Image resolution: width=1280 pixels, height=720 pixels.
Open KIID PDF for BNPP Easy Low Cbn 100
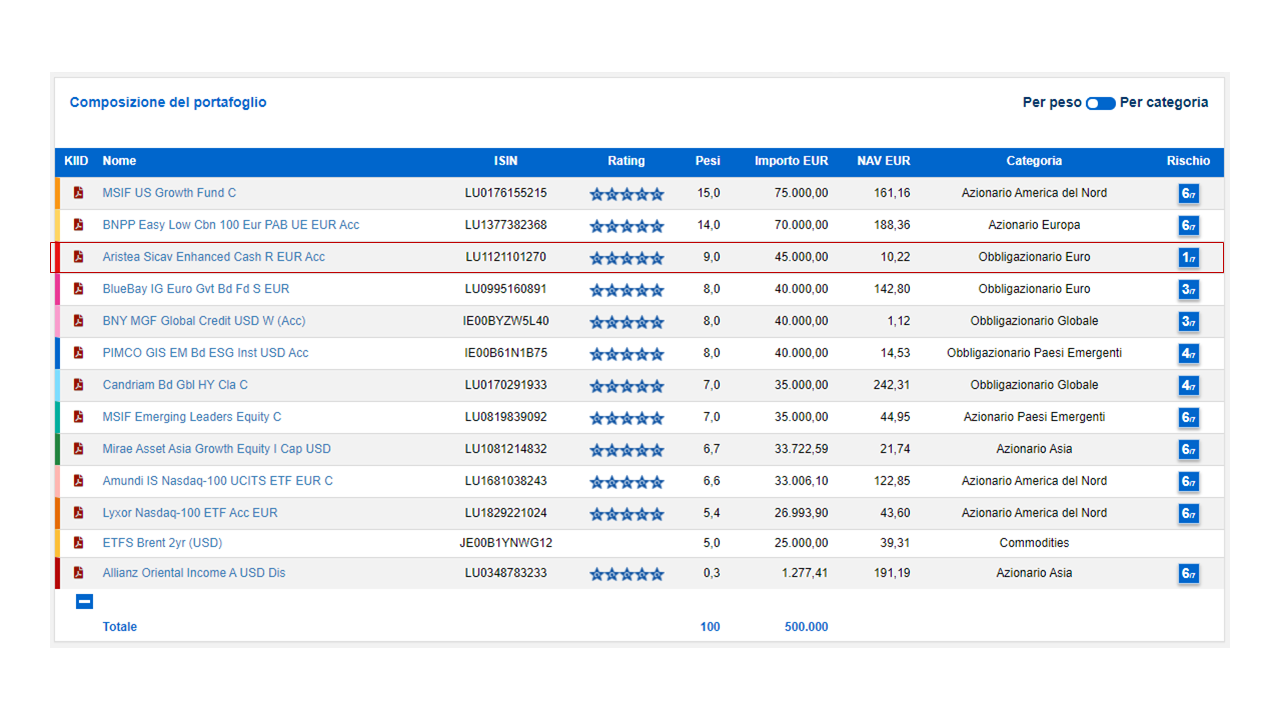(x=78, y=225)
